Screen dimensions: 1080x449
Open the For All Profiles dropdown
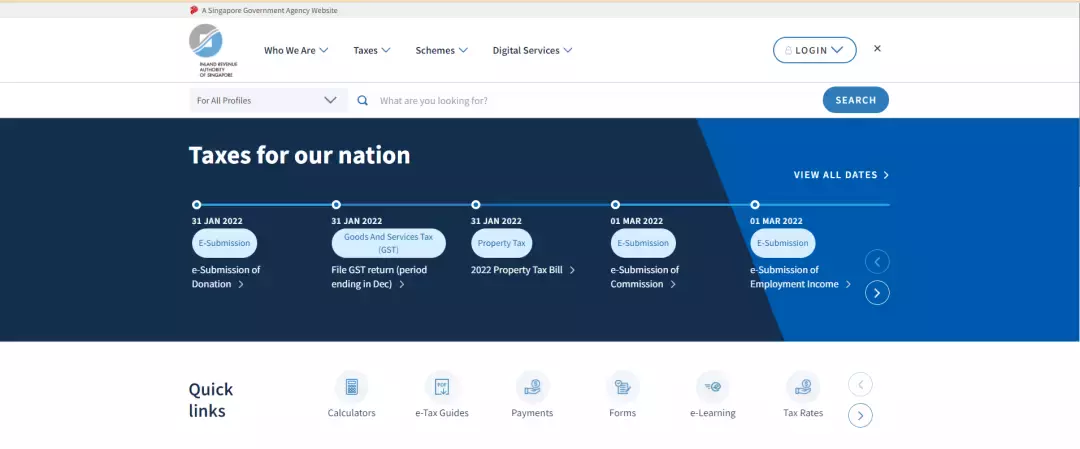click(268, 100)
